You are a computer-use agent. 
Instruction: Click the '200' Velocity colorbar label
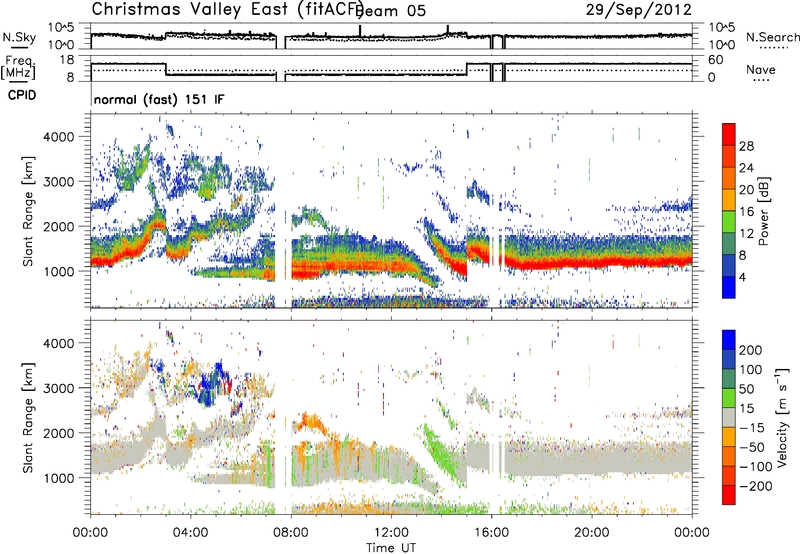750,350
